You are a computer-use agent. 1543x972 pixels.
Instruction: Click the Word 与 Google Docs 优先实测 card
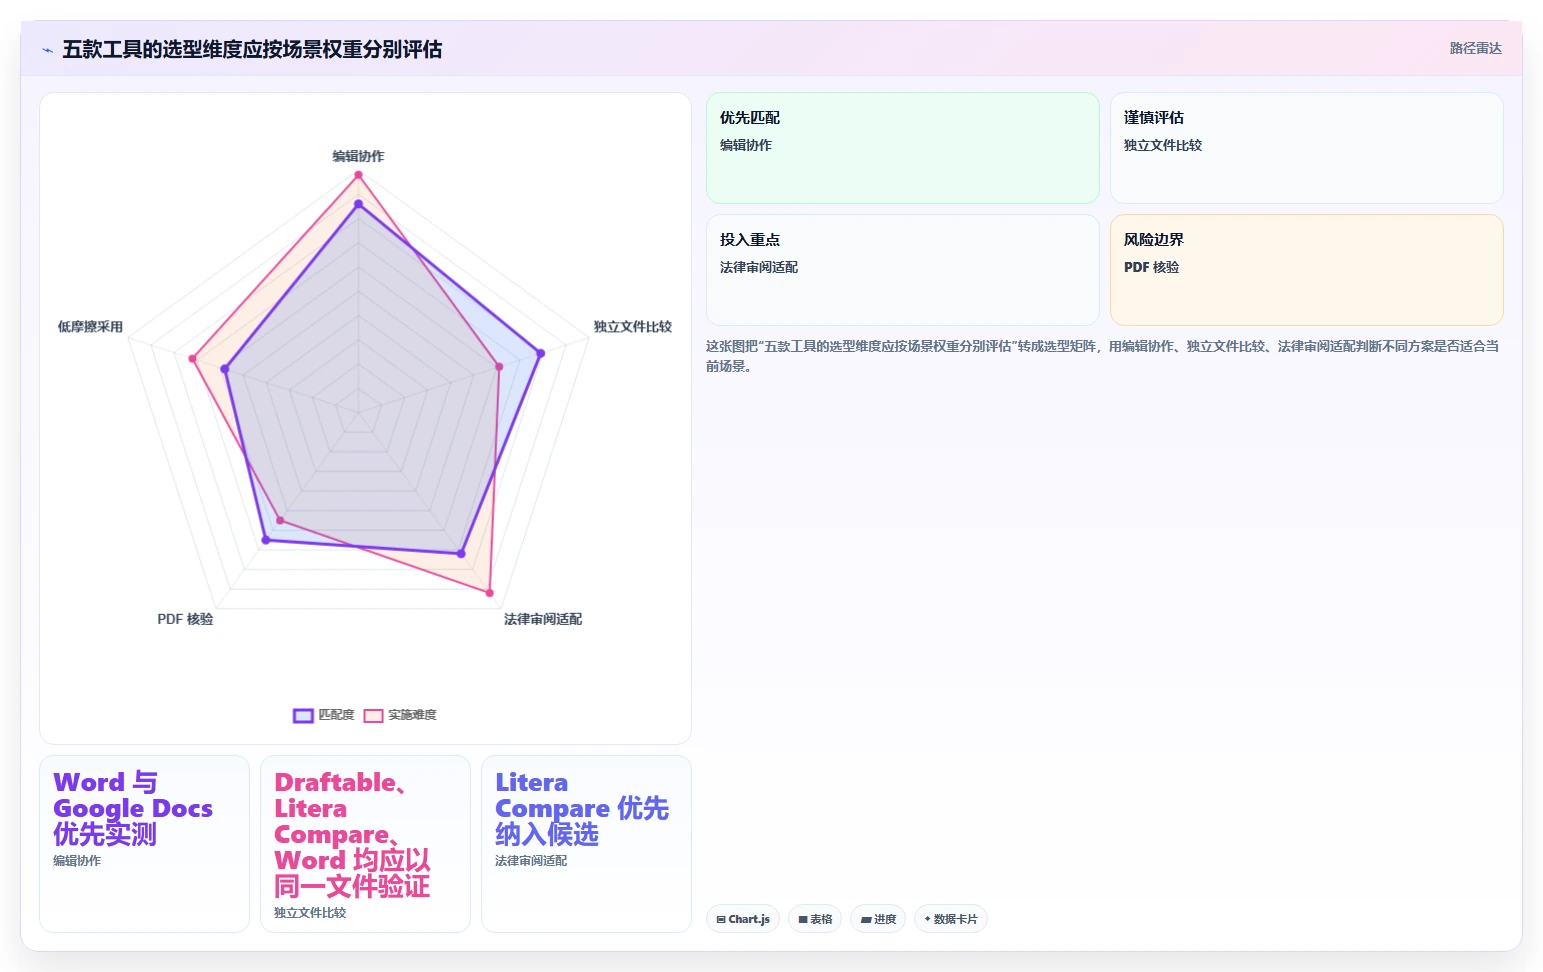coord(144,844)
